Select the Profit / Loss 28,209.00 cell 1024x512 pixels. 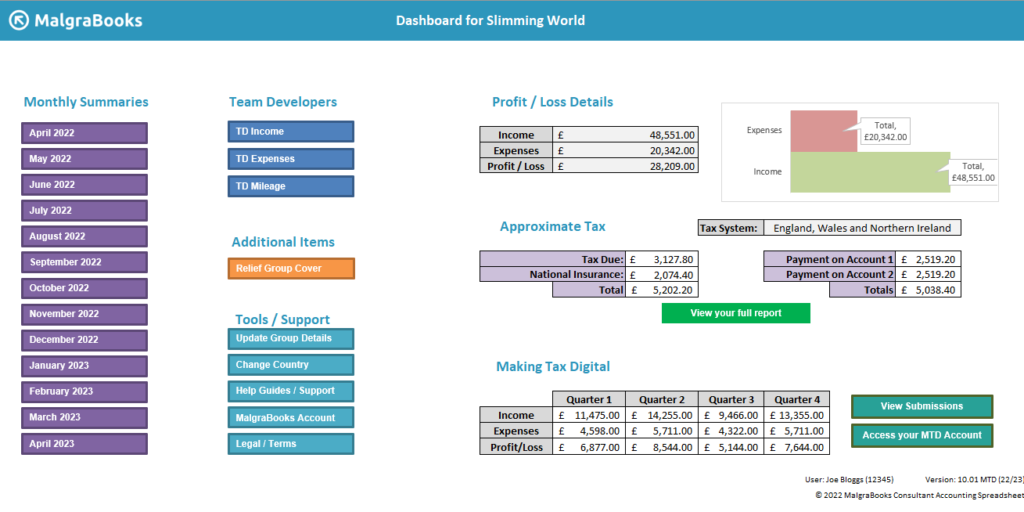(x=625, y=166)
